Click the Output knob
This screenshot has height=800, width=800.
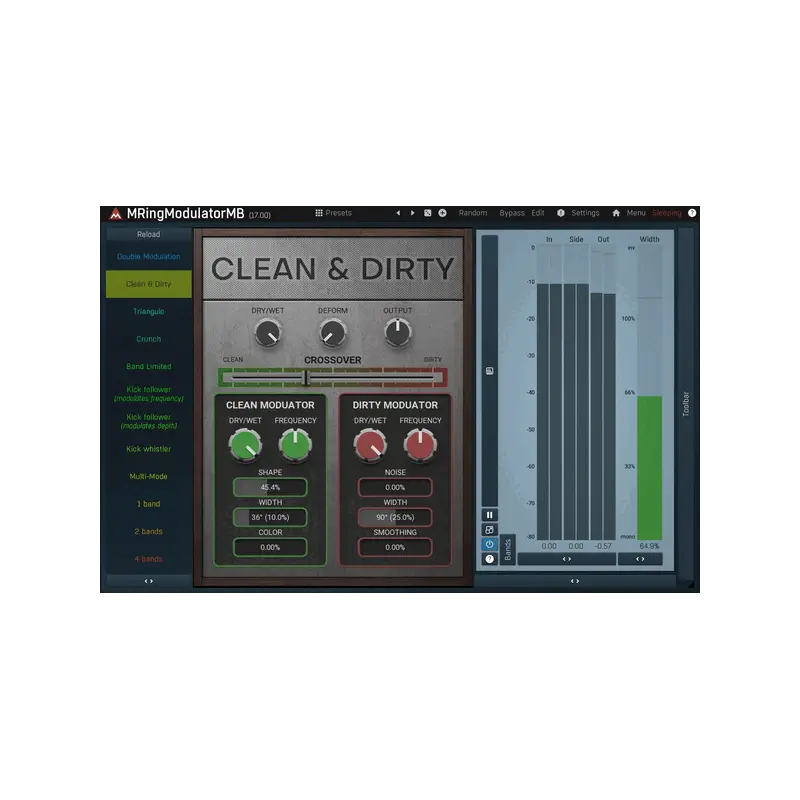coord(397,333)
